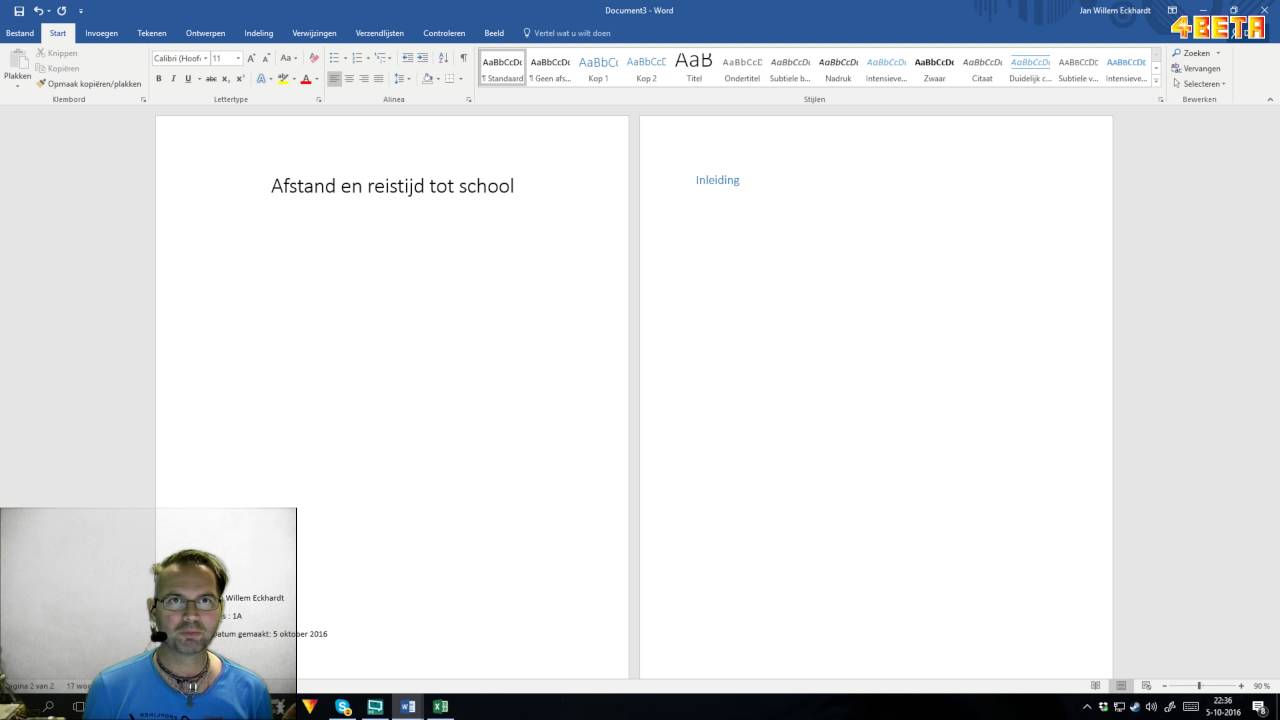1280x720 pixels.
Task: Switch to the Ontwerpen tab
Action: click(x=205, y=33)
